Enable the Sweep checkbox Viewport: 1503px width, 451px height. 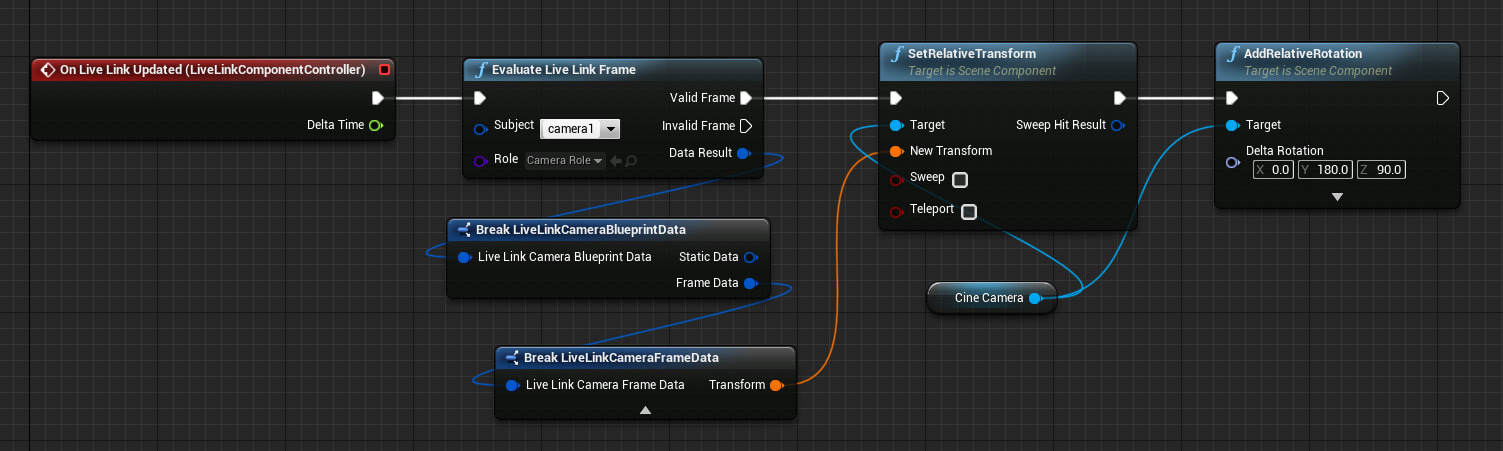pyautogui.click(x=960, y=180)
